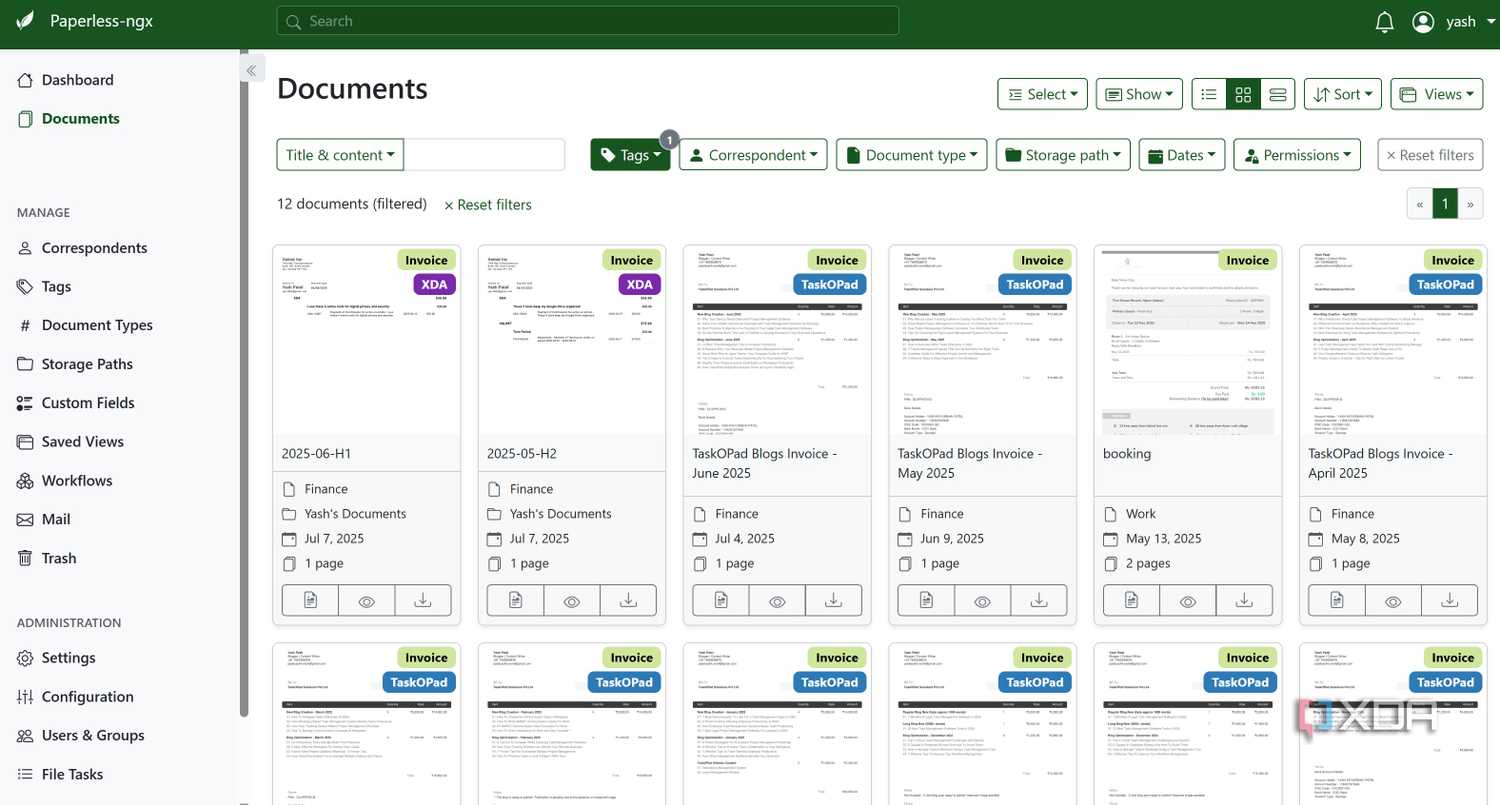Open the notifications bell

tap(1384, 21)
